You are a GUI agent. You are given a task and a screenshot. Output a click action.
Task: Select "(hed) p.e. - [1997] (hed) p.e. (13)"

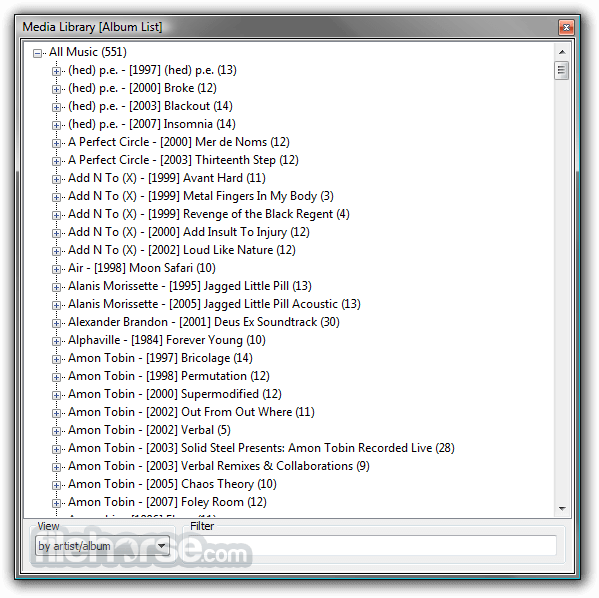point(152,70)
